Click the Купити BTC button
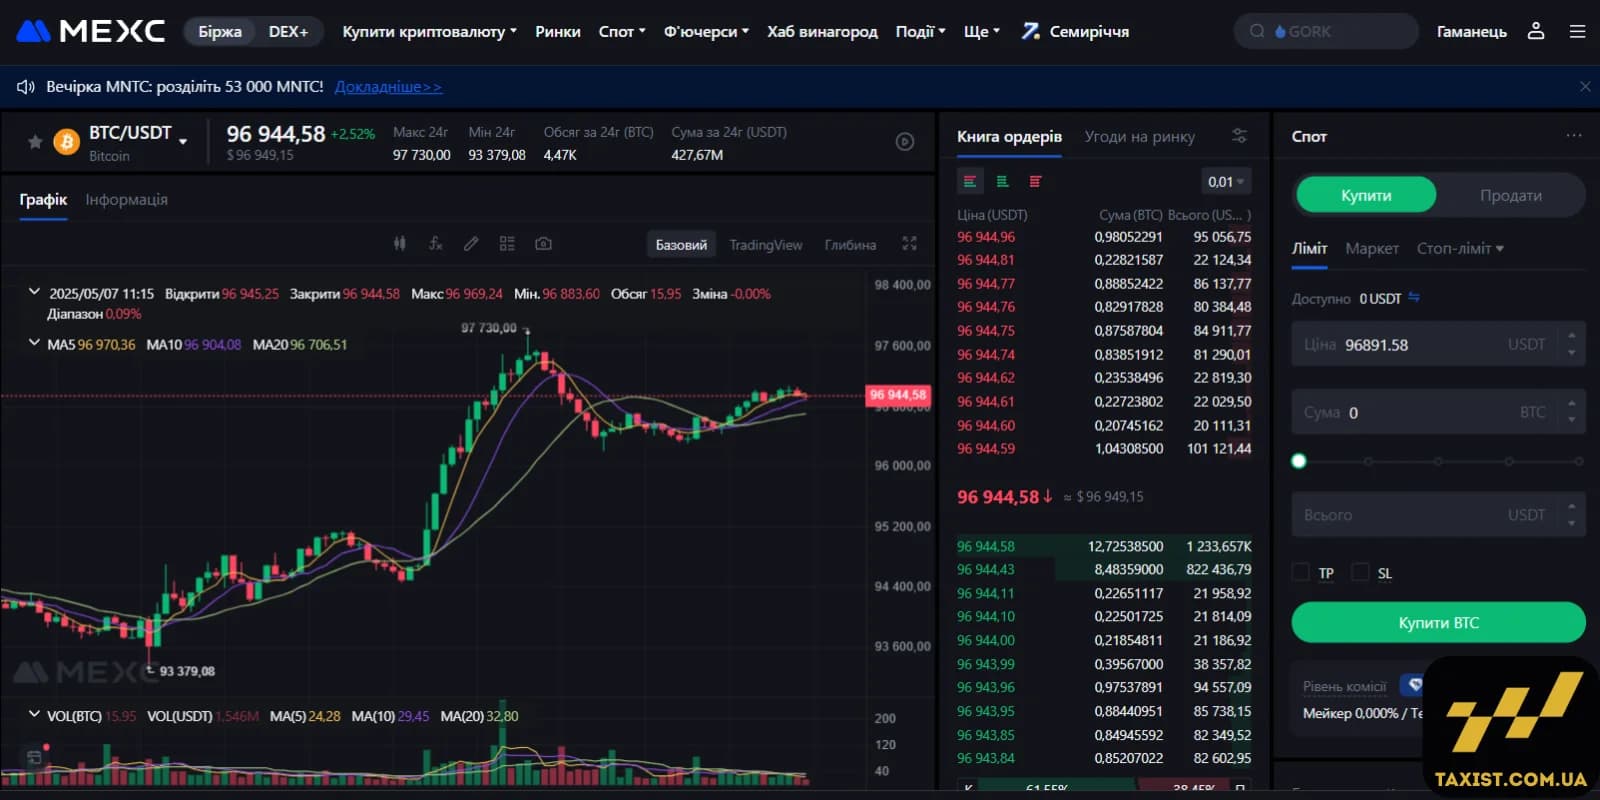Viewport: 1600px width, 800px height. [x=1438, y=622]
